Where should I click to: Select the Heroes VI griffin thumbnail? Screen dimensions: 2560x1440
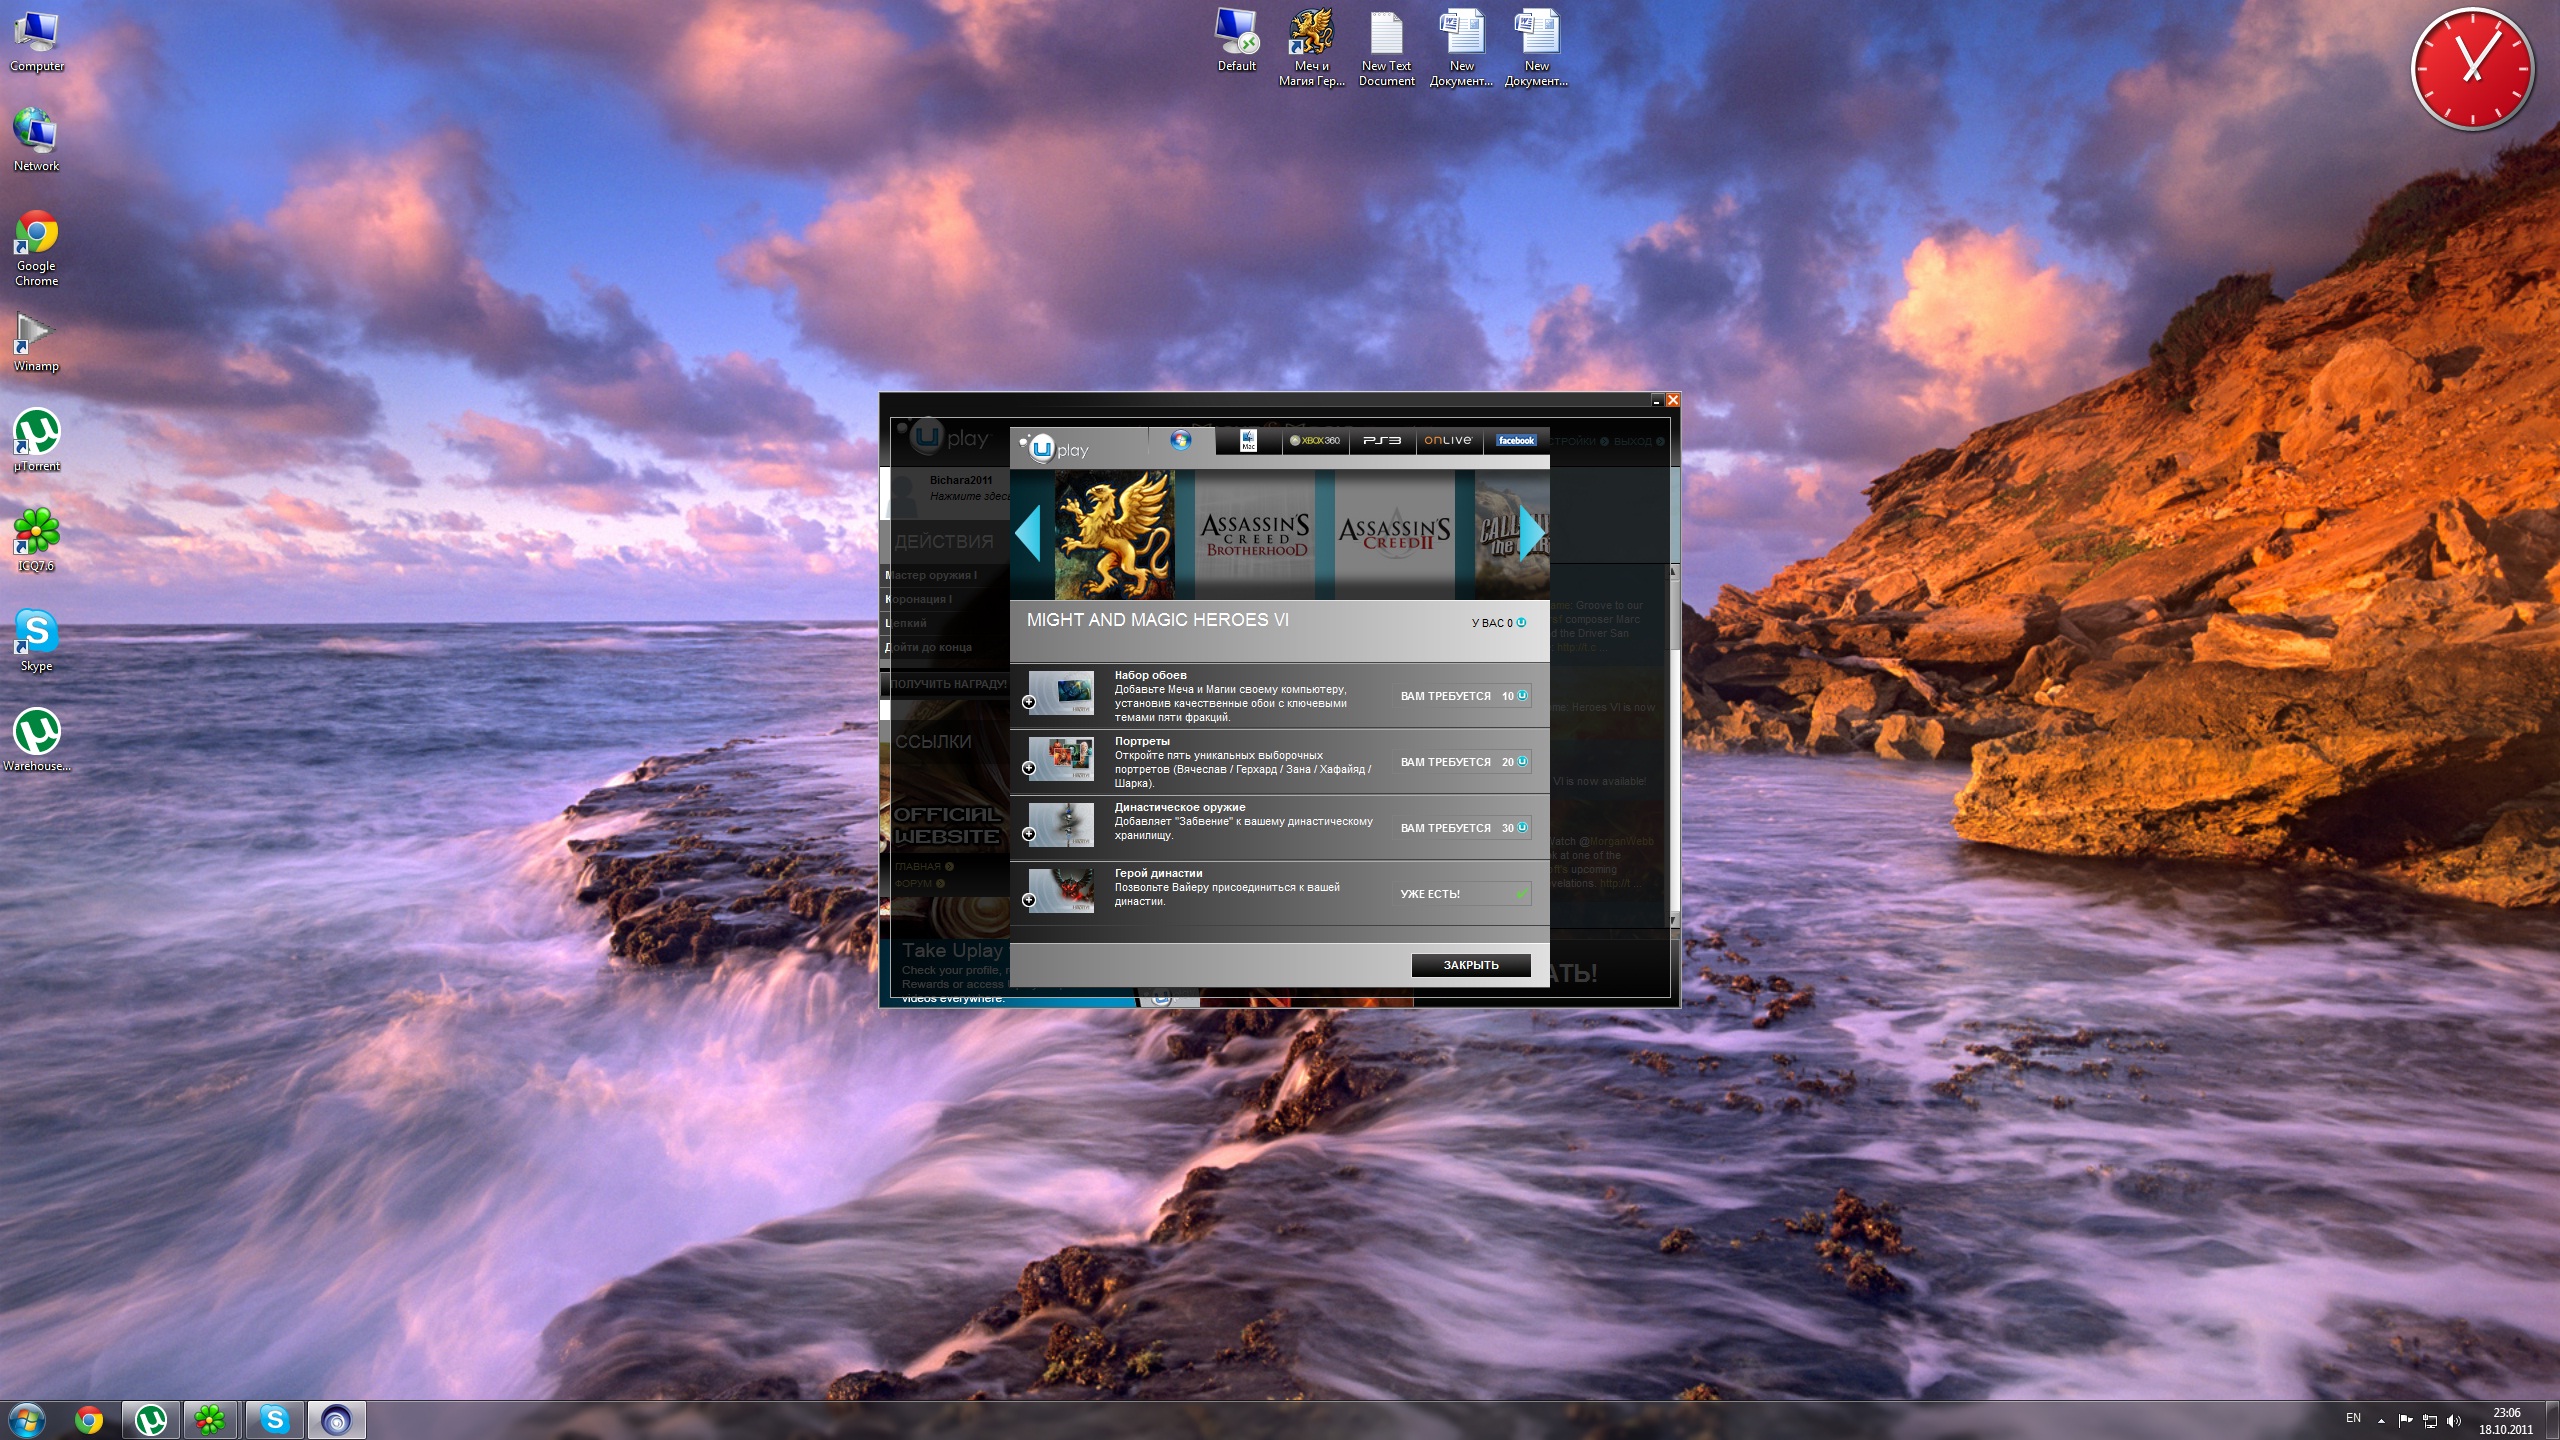click(x=1114, y=535)
